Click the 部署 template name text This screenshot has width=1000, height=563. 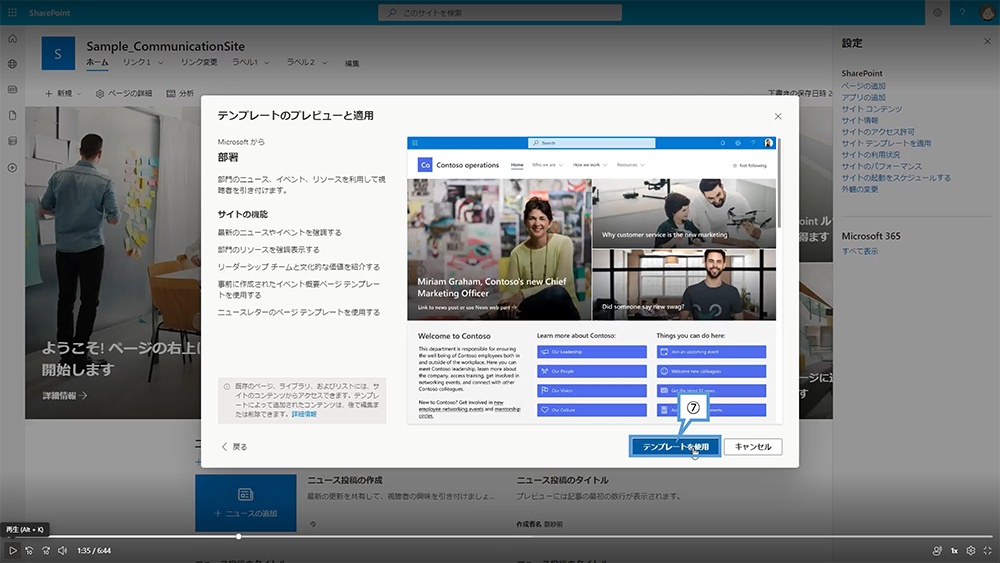coord(228,157)
